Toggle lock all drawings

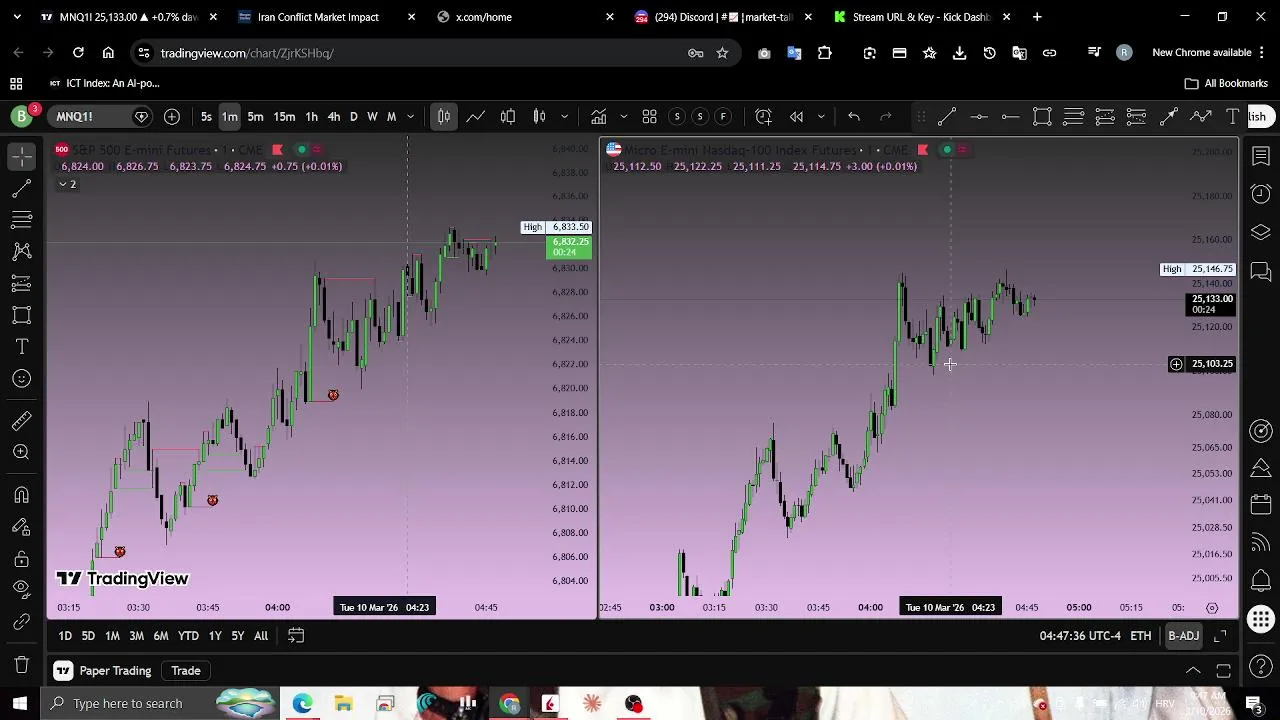pyautogui.click(x=21, y=559)
